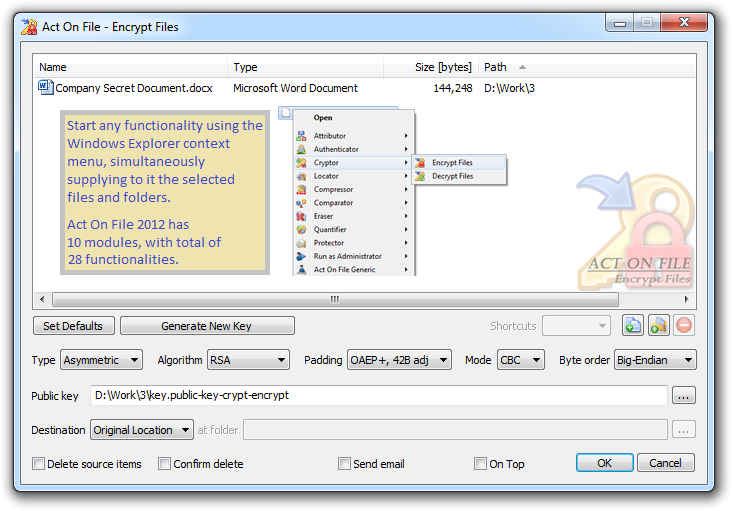Click the Act On File Generic icon
Viewport: 733px width, 511px height.
(x=302, y=270)
